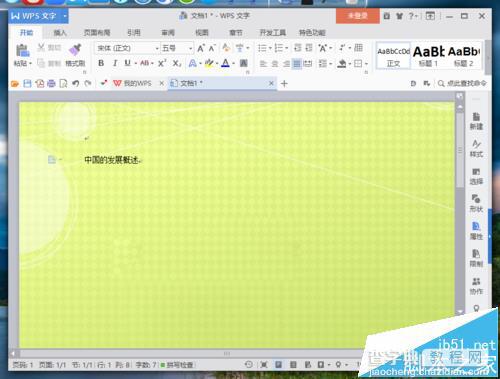Switch to the 页面布局 ribbon tab
Image resolution: width=500 pixels, height=379 pixels.
point(97,33)
